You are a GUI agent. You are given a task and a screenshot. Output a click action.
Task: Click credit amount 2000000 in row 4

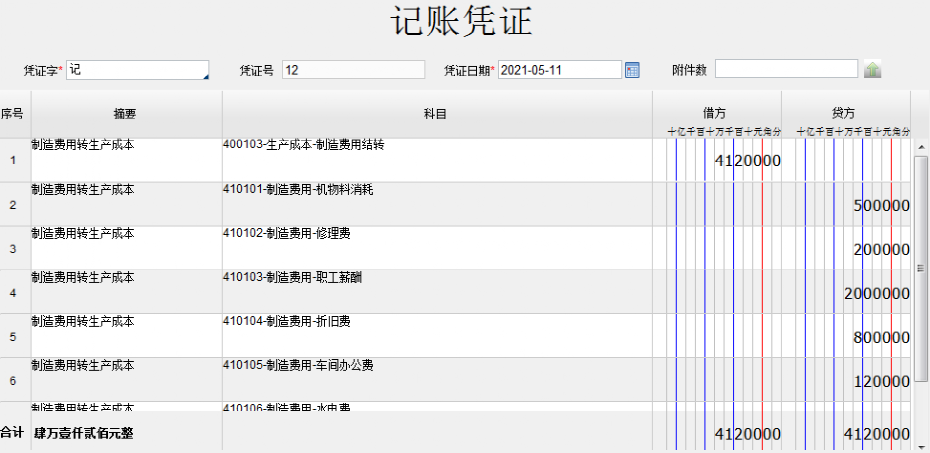876,294
